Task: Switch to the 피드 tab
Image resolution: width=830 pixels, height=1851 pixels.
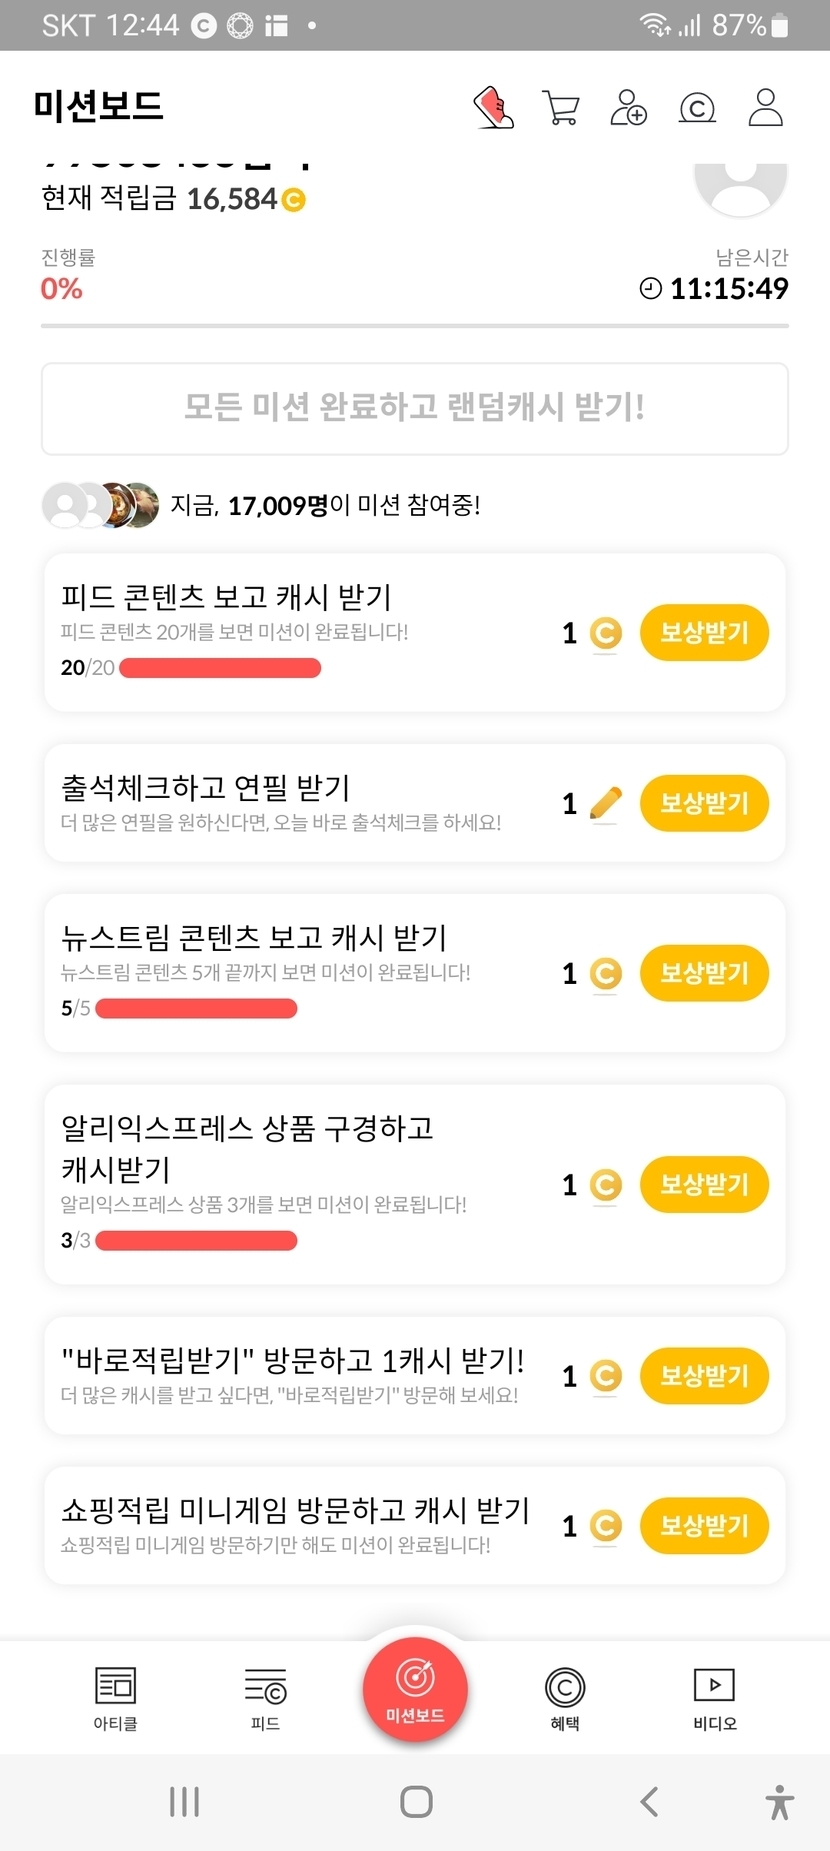Action: pyautogui.click(x=265, y=1698)
